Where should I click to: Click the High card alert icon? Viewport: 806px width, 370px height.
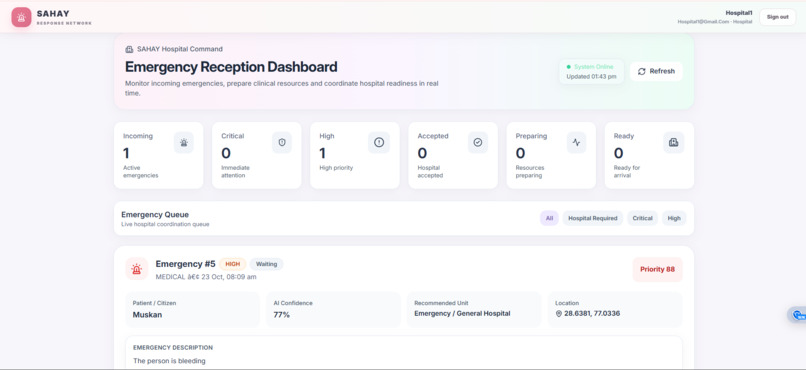pos(379,143)
